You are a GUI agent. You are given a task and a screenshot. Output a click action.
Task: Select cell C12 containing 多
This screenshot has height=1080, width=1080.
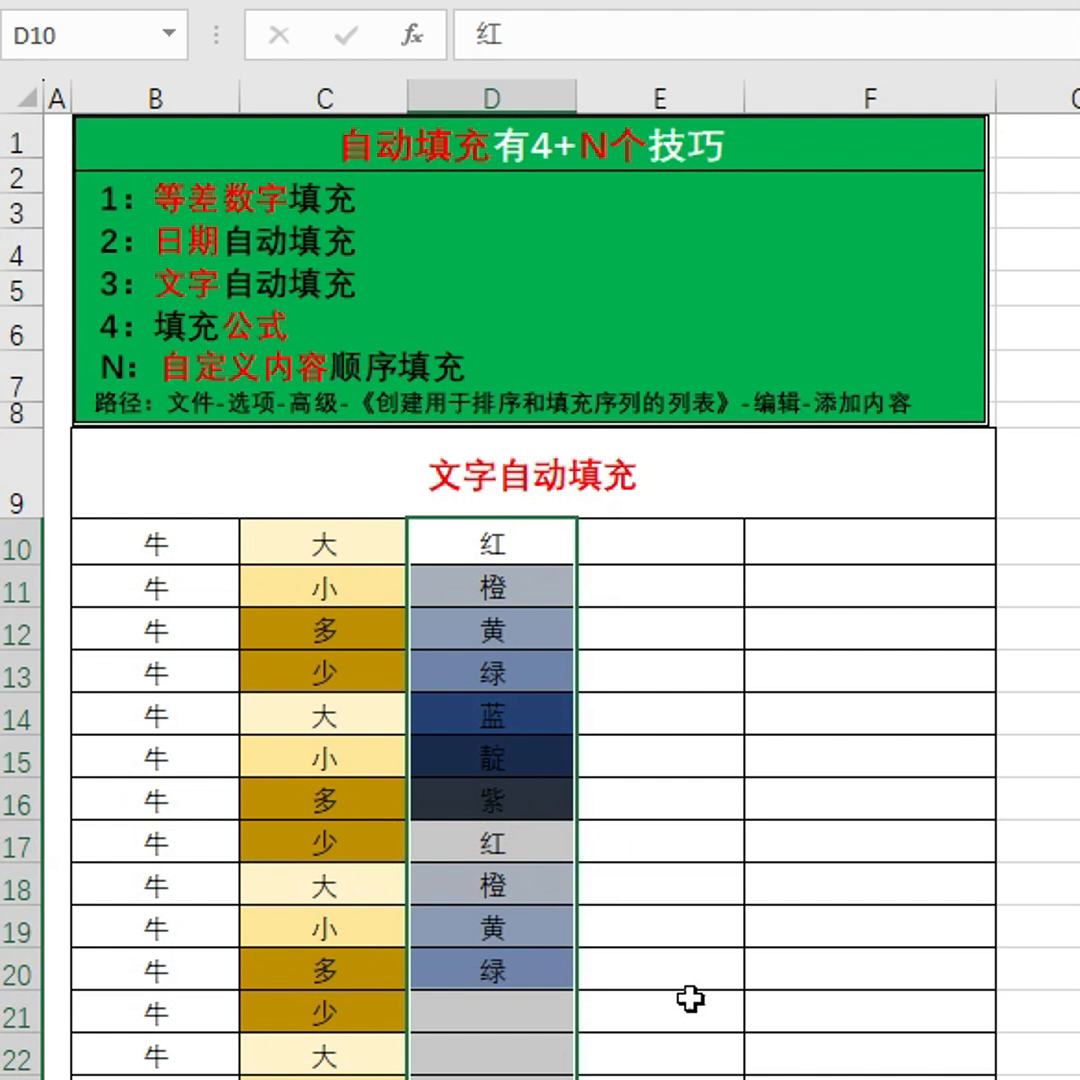tap(323, 629)
